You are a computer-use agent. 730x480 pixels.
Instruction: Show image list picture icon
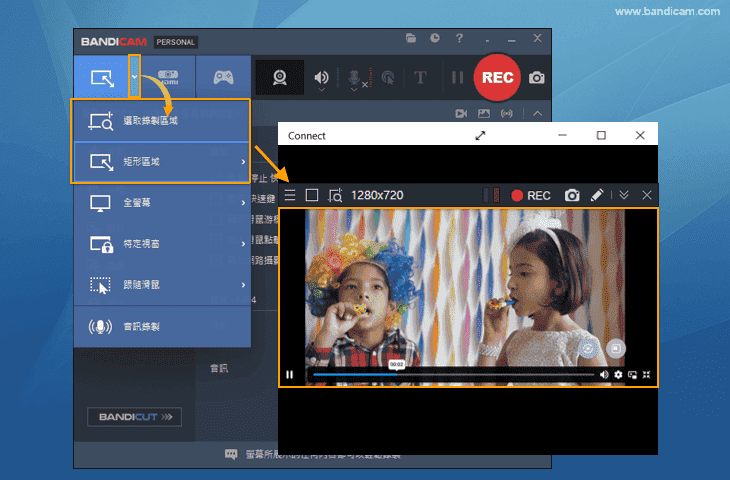pos(484,114)
